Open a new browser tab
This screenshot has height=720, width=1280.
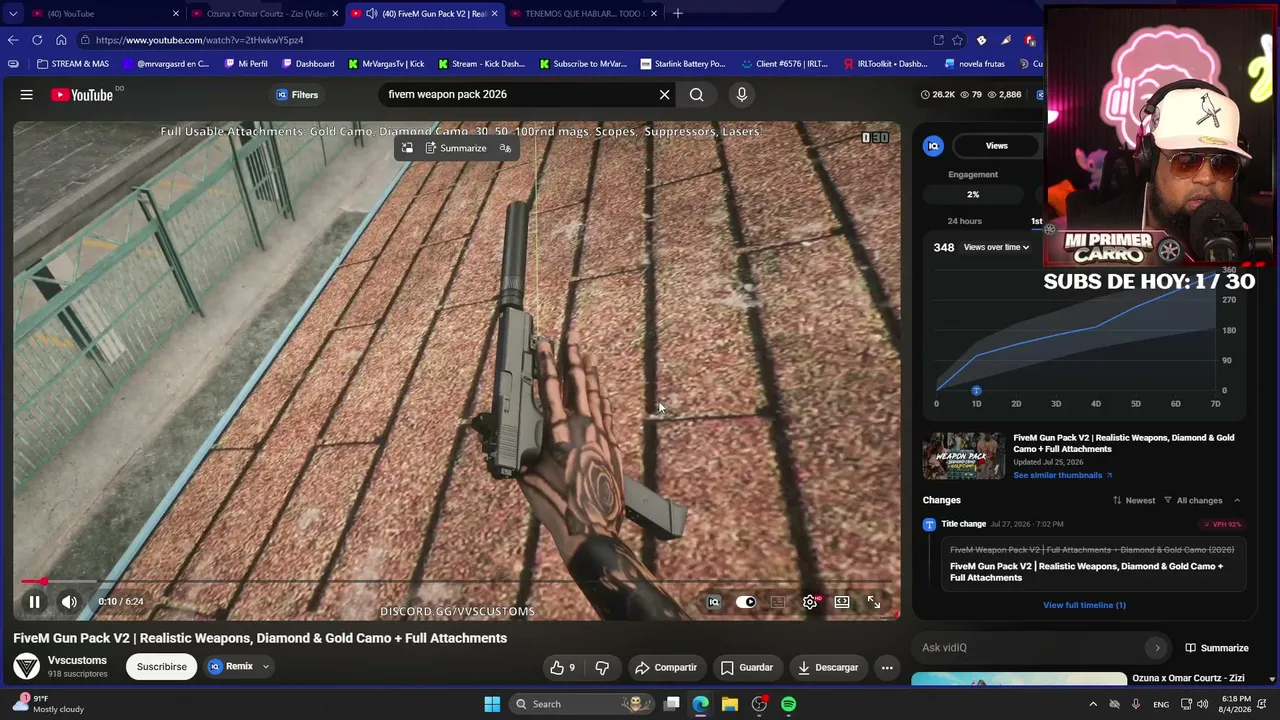tap(678, 14)
